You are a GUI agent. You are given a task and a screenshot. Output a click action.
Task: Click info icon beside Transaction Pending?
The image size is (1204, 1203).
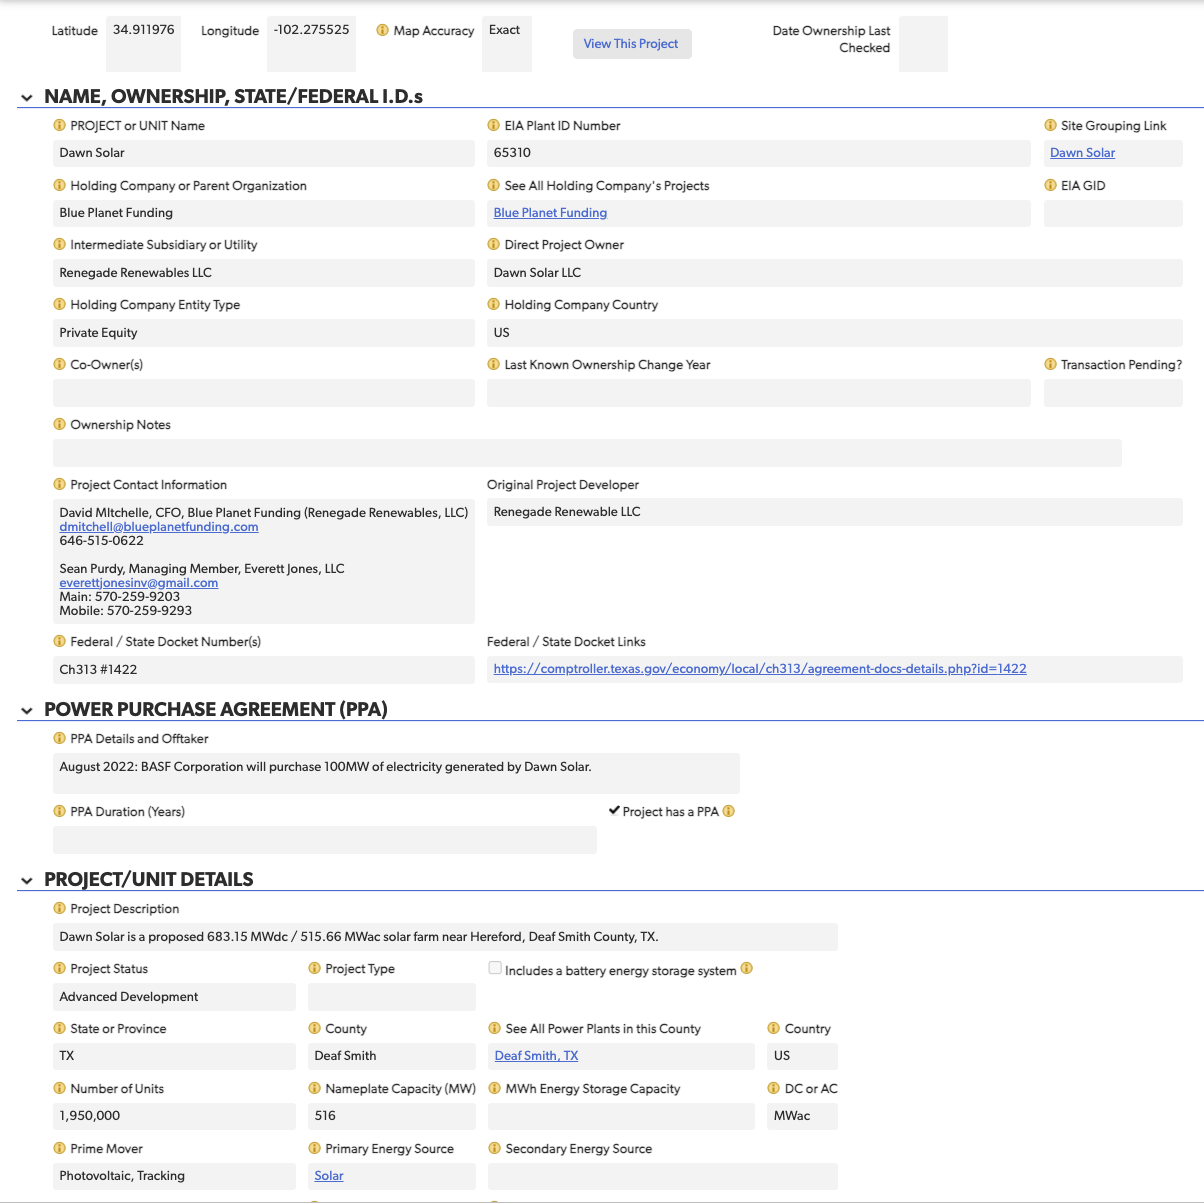[x=1050, y=364]
